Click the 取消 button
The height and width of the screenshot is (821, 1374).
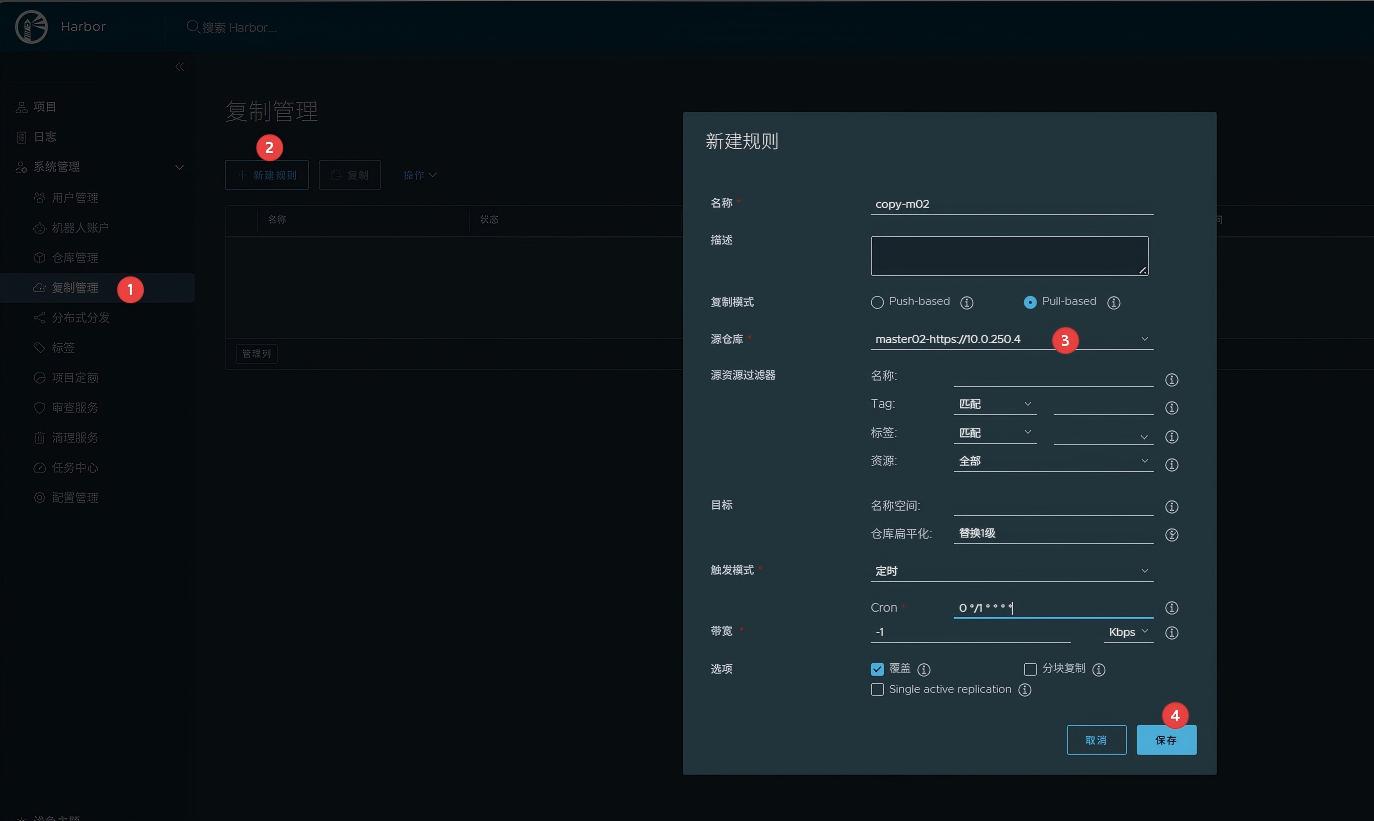point(1096,740)
